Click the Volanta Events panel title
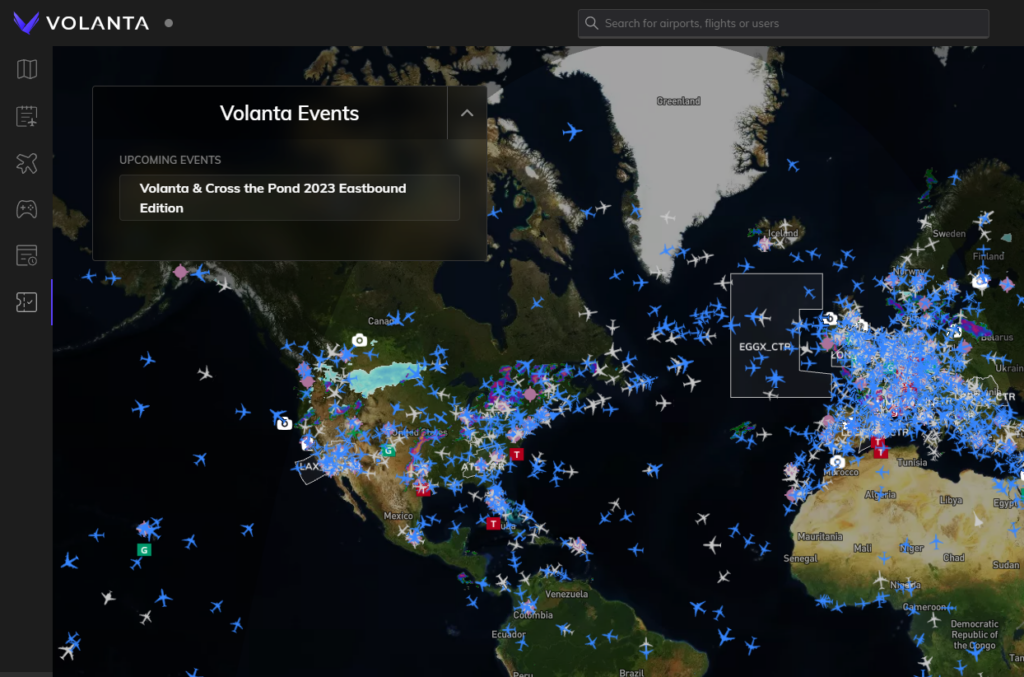 pos(289,113)
